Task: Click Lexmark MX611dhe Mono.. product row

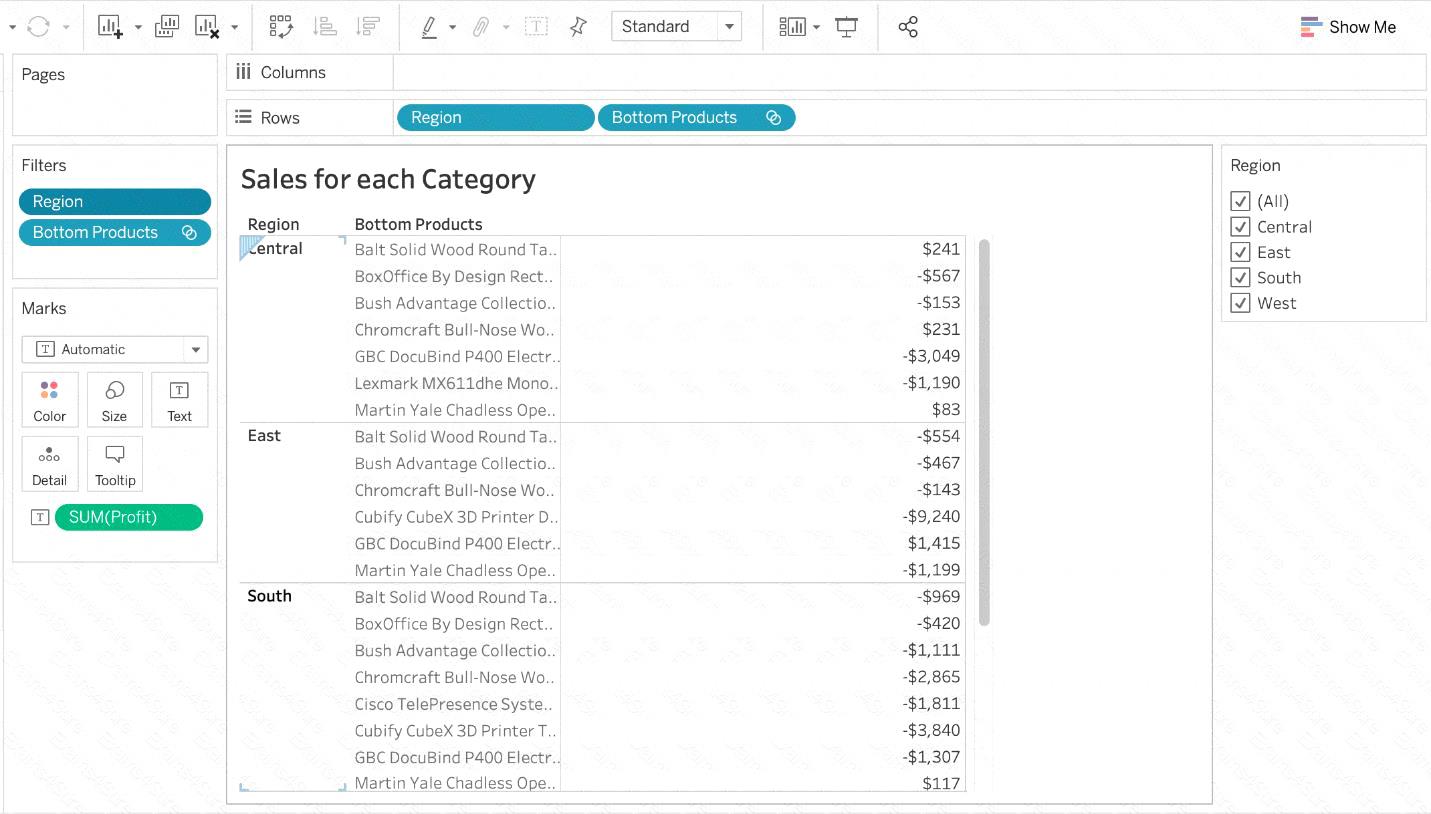Action: click(x=456, y=383)
